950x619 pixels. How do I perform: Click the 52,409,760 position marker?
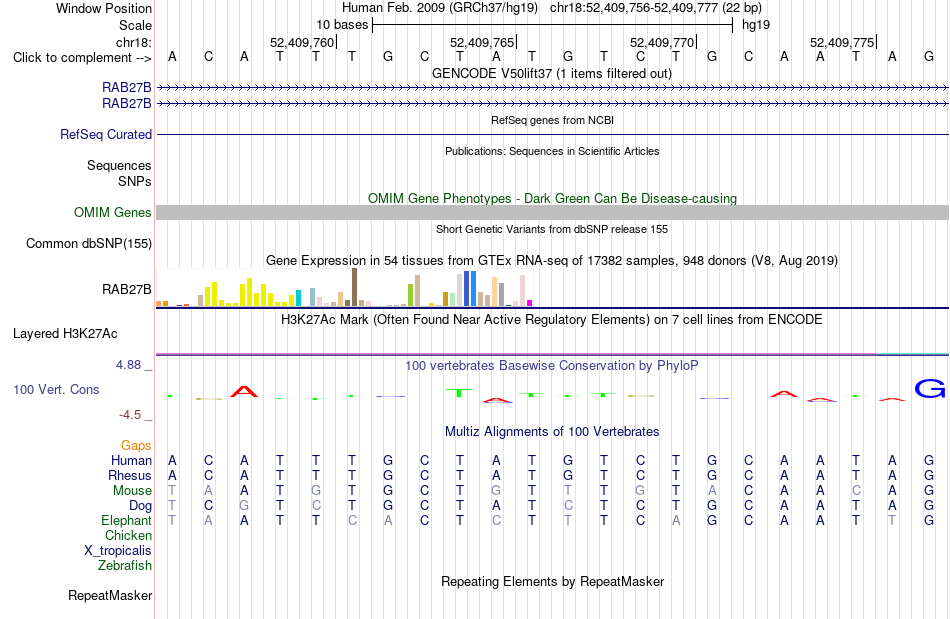coord(302,42)
